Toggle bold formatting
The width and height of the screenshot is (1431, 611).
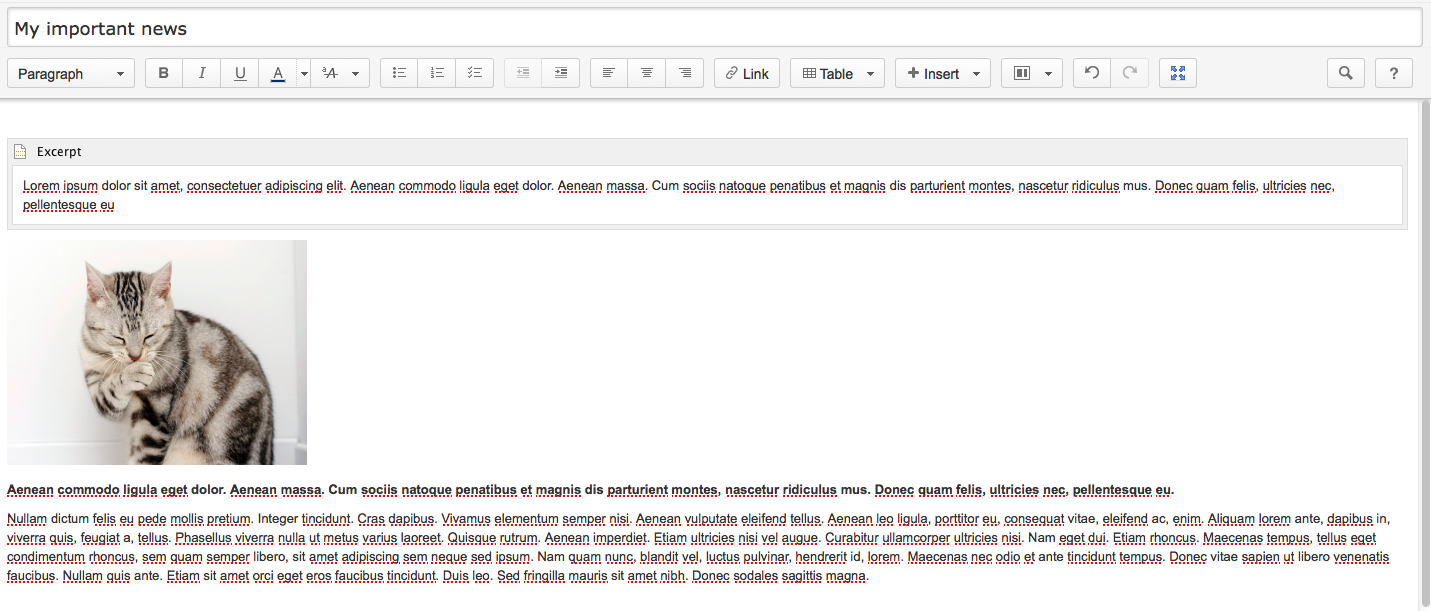pos(164,73)
